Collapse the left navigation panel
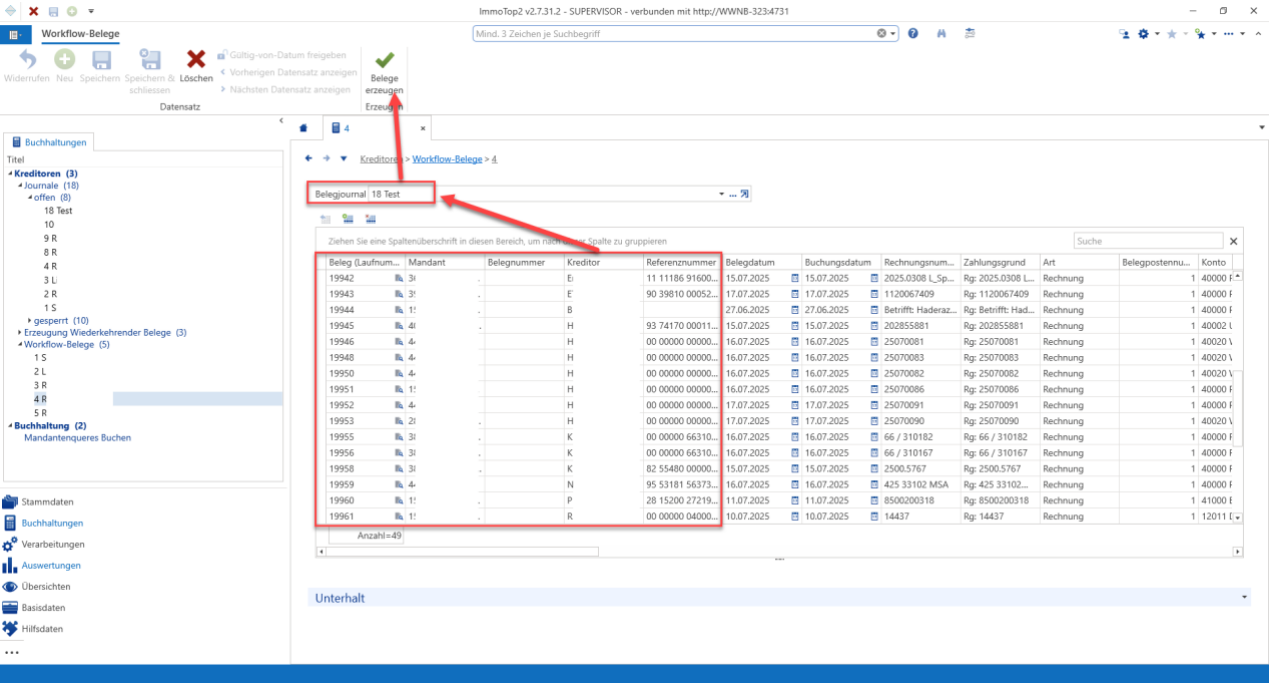 pyautogui.click(x=281, y=121)
